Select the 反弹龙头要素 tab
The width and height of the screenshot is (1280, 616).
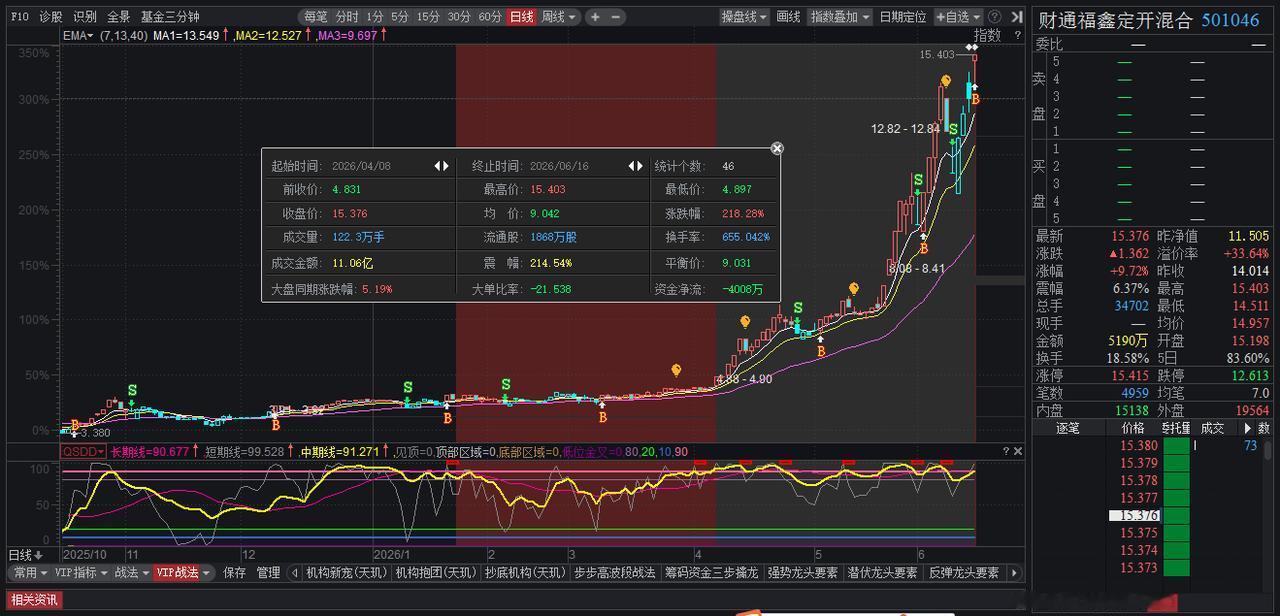[964, 573]
